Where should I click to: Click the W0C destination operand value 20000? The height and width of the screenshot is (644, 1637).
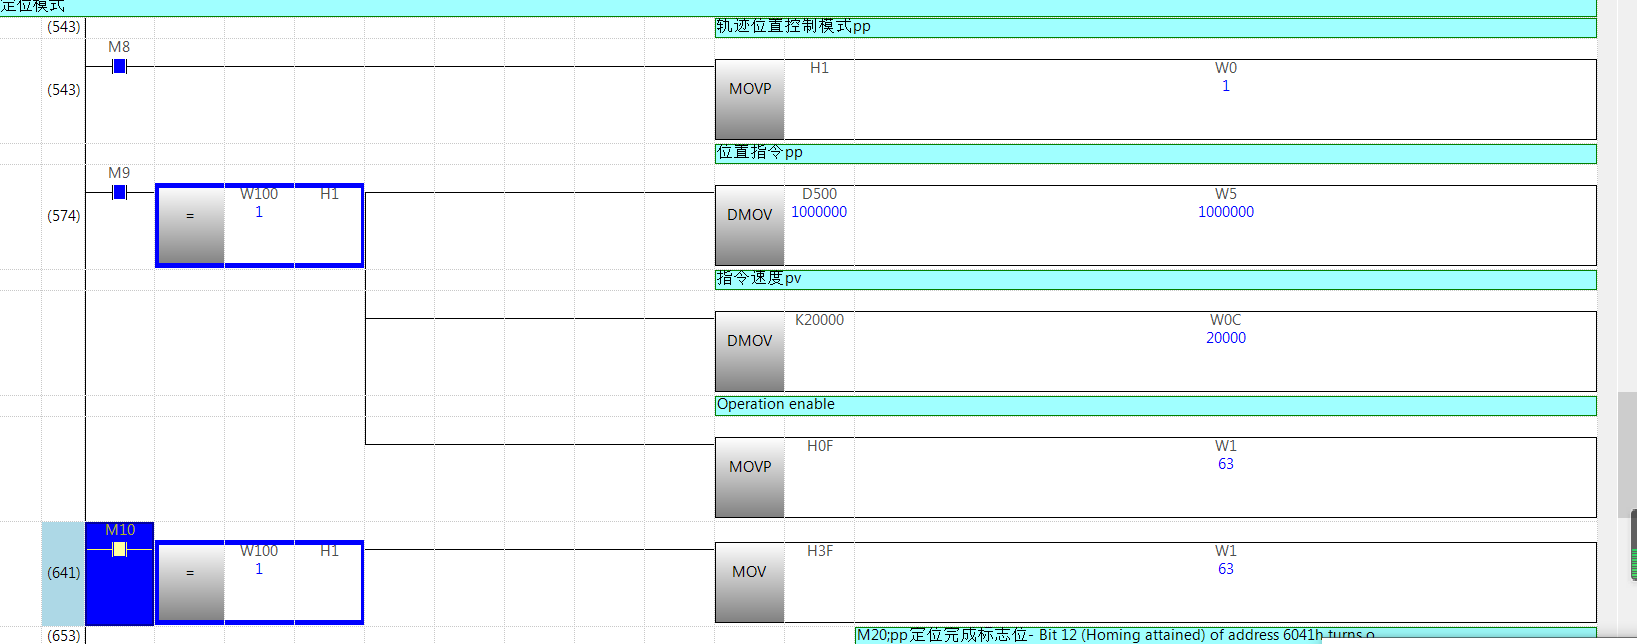pos(1225,338)
